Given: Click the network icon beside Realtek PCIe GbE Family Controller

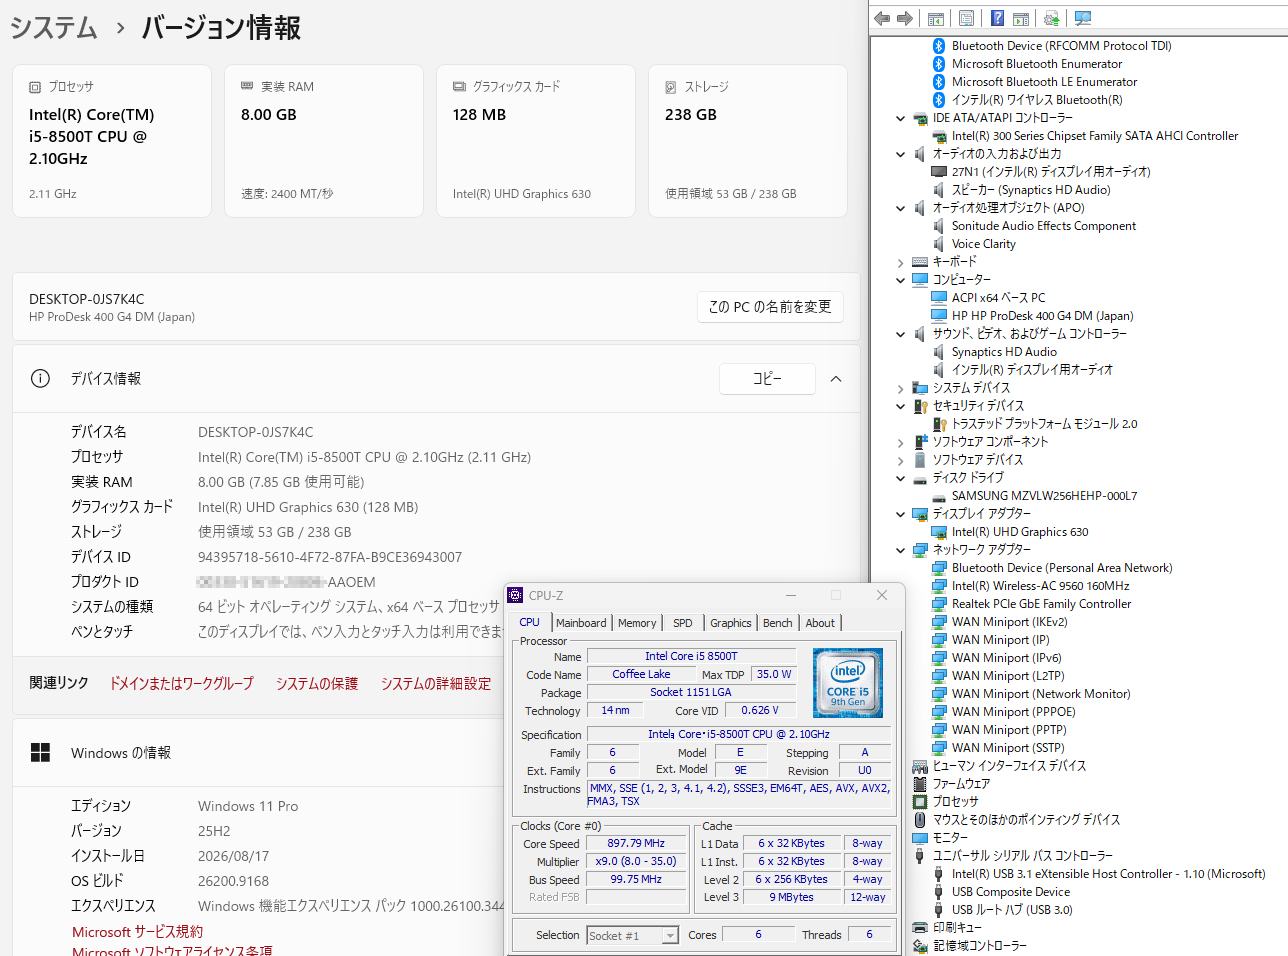Looking at the screenshot, I should pyautogui.click(x=939, y=604).
